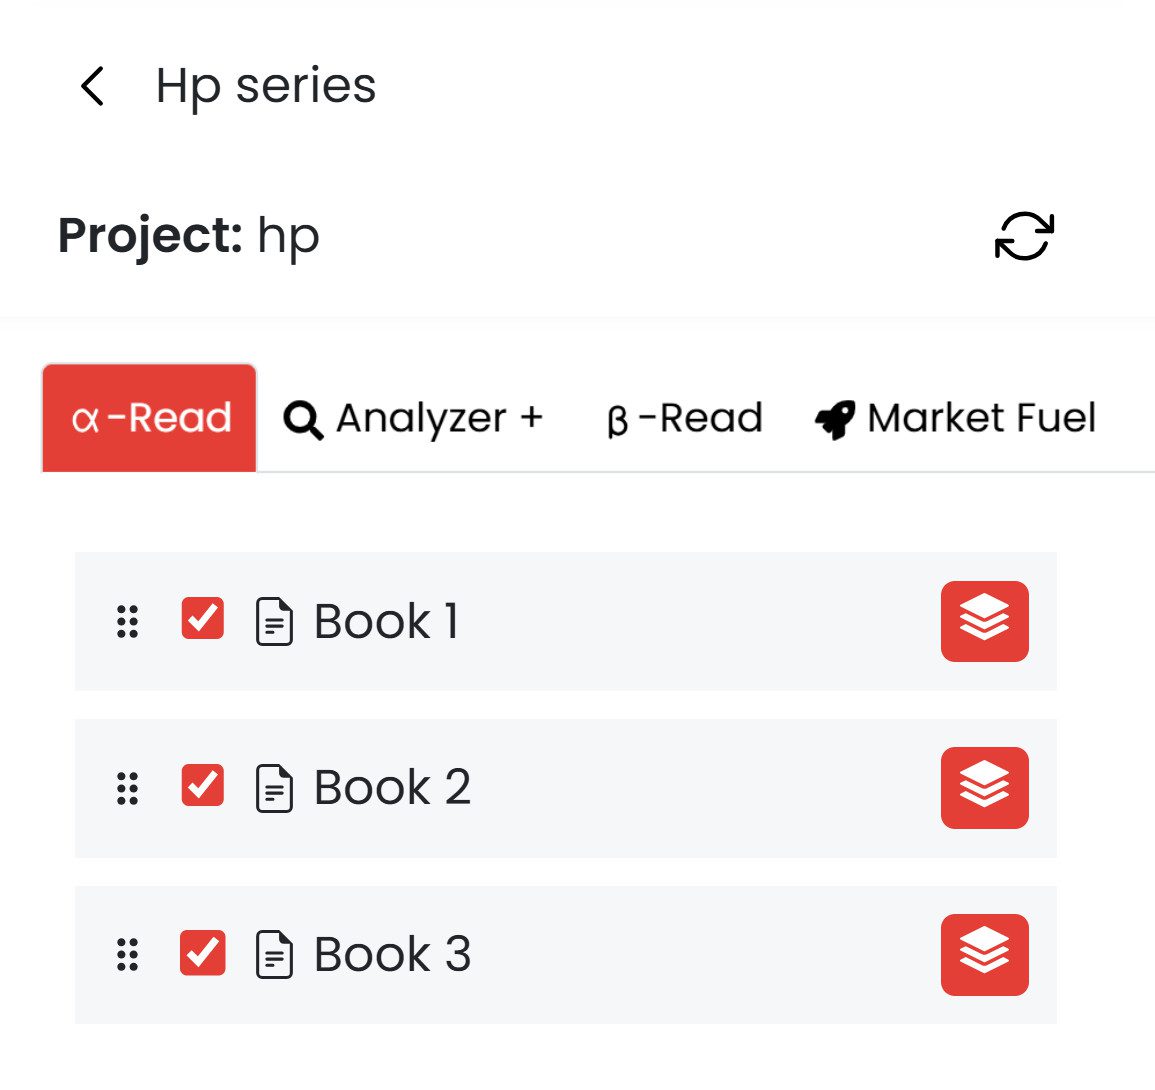Switch to the β-Read tab
The image size is (1155, 1090).
tap(685, 418)
